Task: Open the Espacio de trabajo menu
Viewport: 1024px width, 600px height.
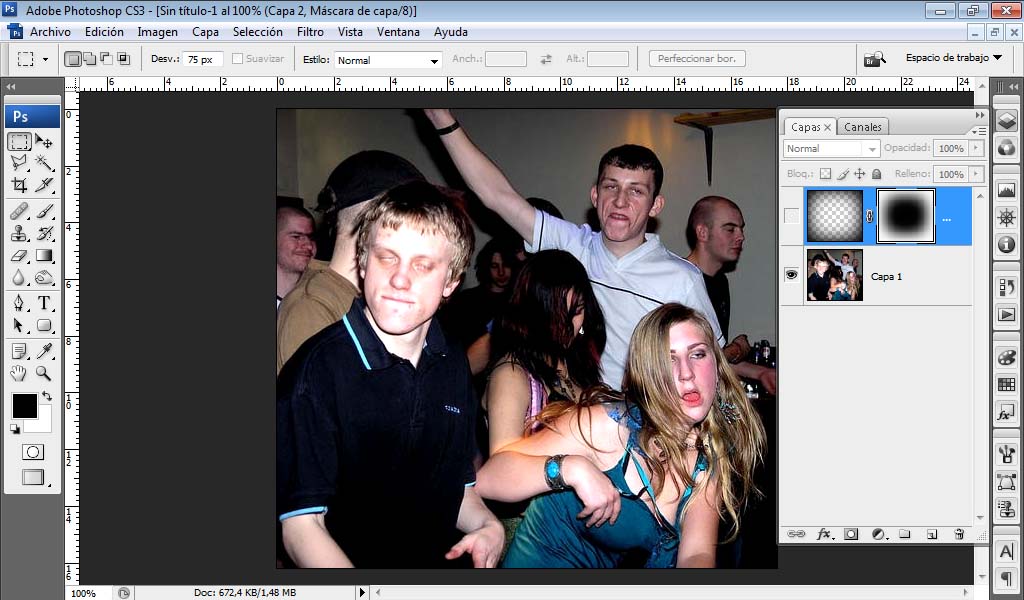Action: tap(953, 57)
